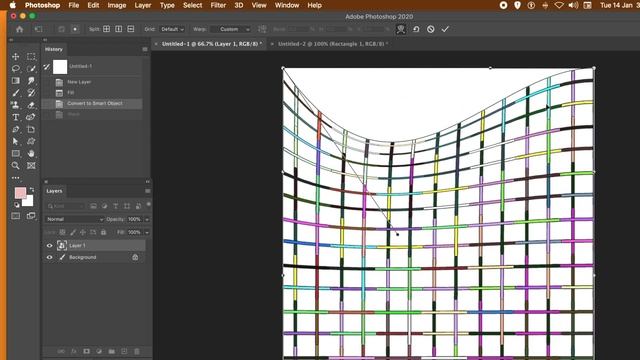
Task: Select the Move tool
Action: click(16, 56)
